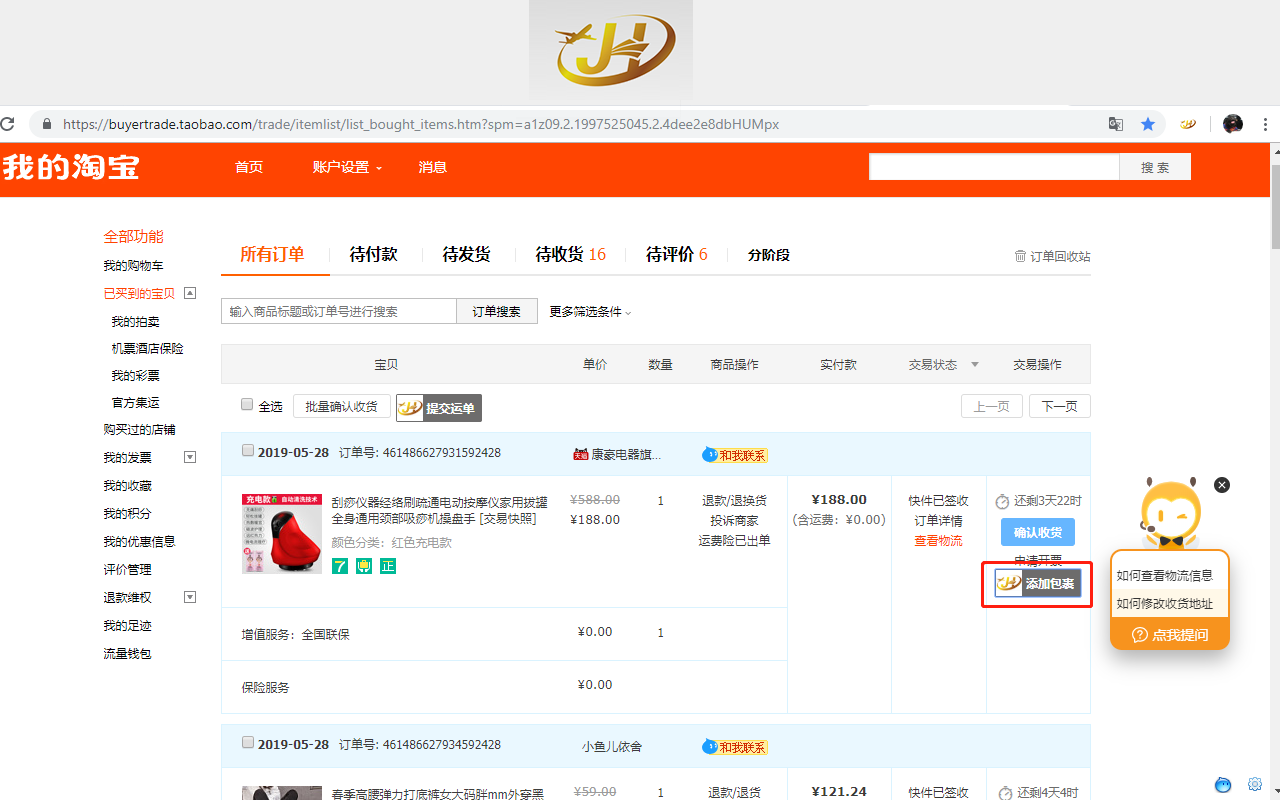Select the order 461486627931592428 checkbox
Viewport: 1280px width, 800px height.
click(248, 451)
